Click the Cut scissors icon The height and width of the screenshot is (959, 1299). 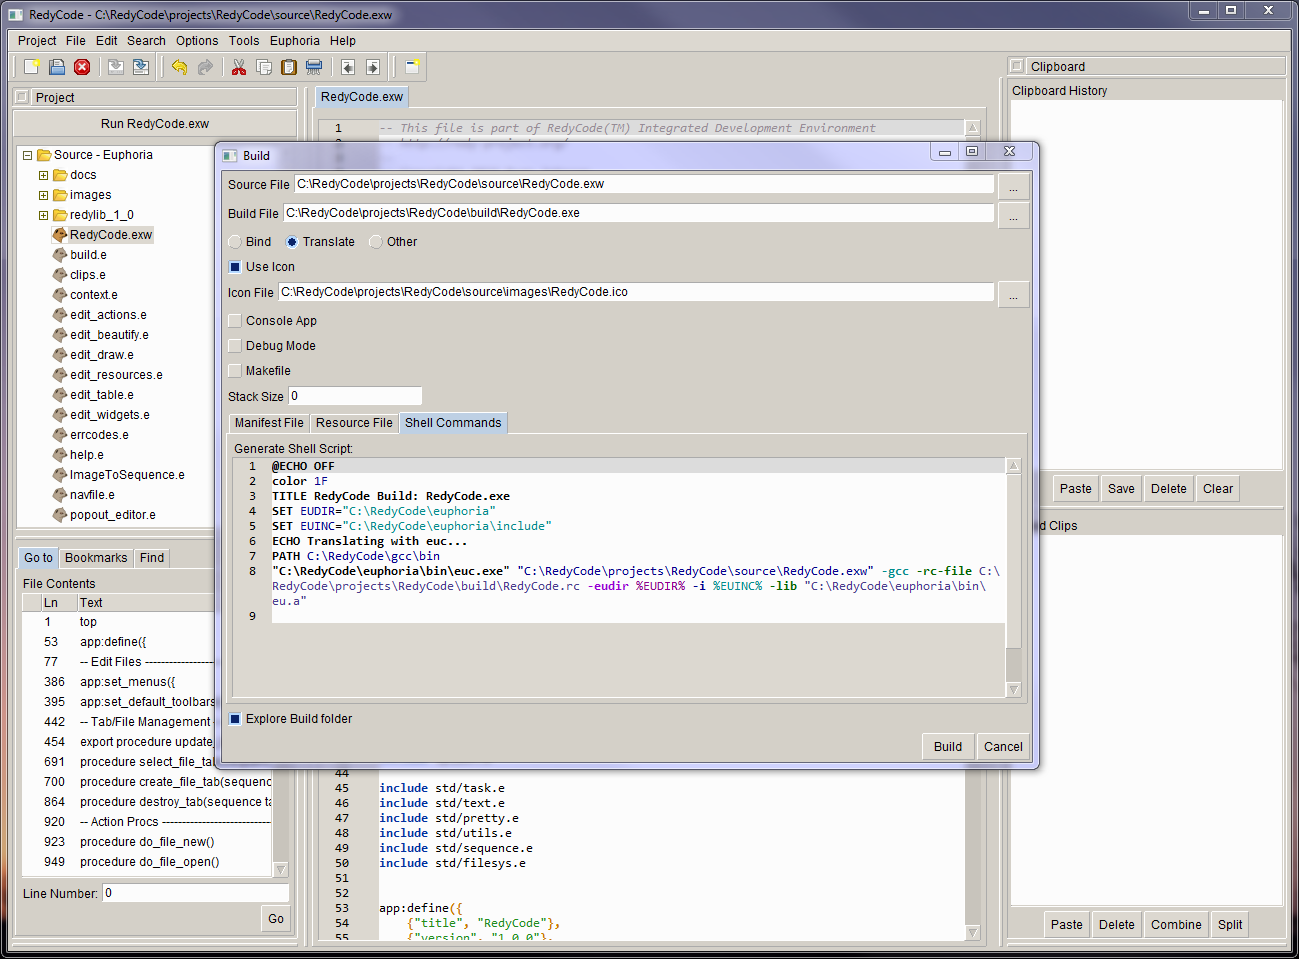pos(239,67)
